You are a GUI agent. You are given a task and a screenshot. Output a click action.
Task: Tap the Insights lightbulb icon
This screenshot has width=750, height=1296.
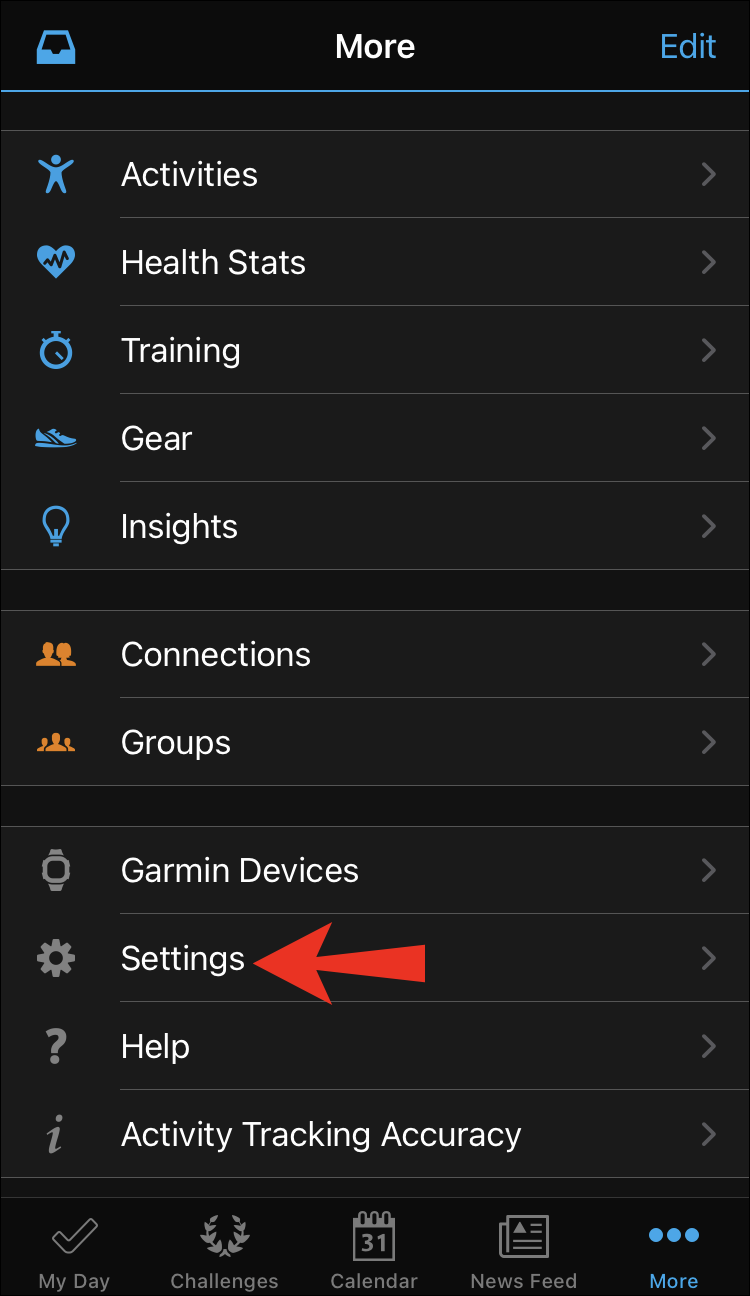(56, 526)
